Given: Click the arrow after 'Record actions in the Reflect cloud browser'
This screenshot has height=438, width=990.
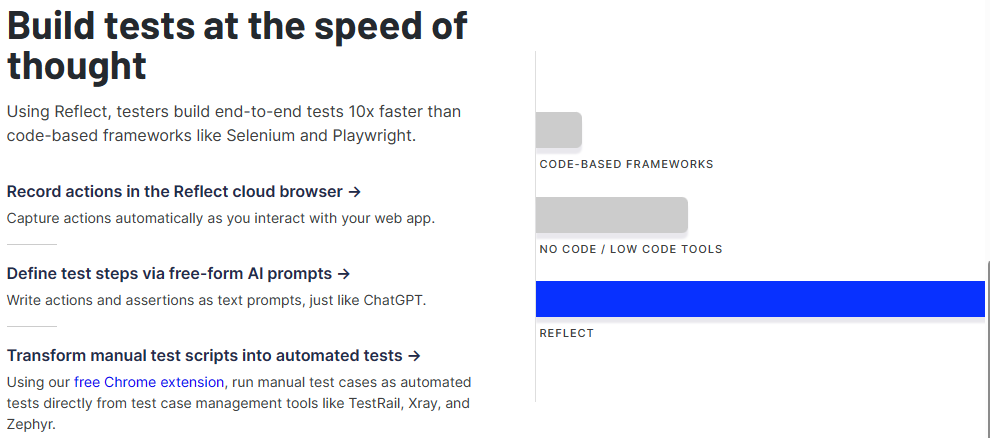Looking at the screenshot, I should pyautogui.click(x=355, y=192).
